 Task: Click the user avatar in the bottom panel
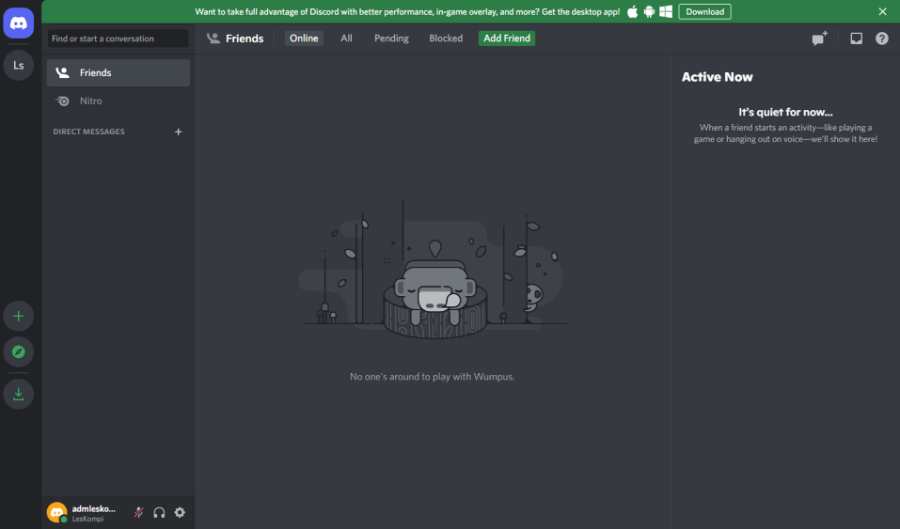57,512
